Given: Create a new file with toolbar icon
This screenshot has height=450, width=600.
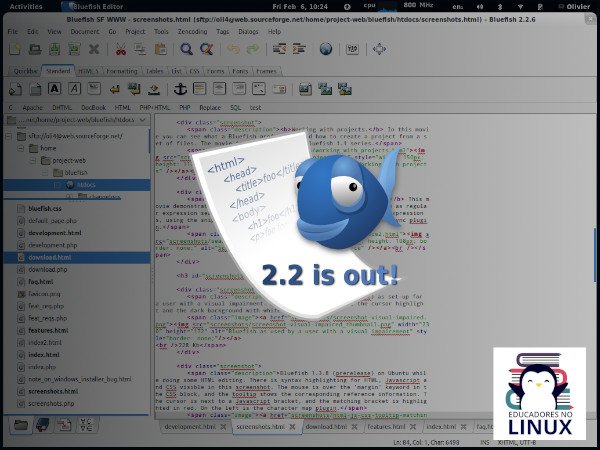Looking at the screenshot, I should tap(15, 49).
